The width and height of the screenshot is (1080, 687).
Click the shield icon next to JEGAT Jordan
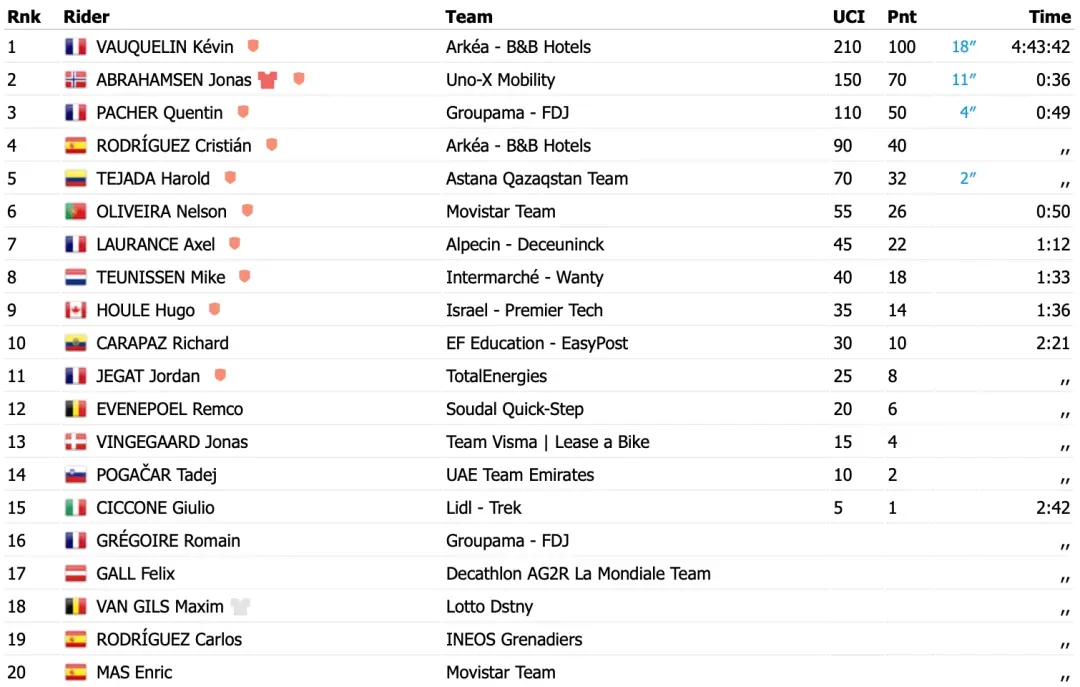click(x=220, y=376)
